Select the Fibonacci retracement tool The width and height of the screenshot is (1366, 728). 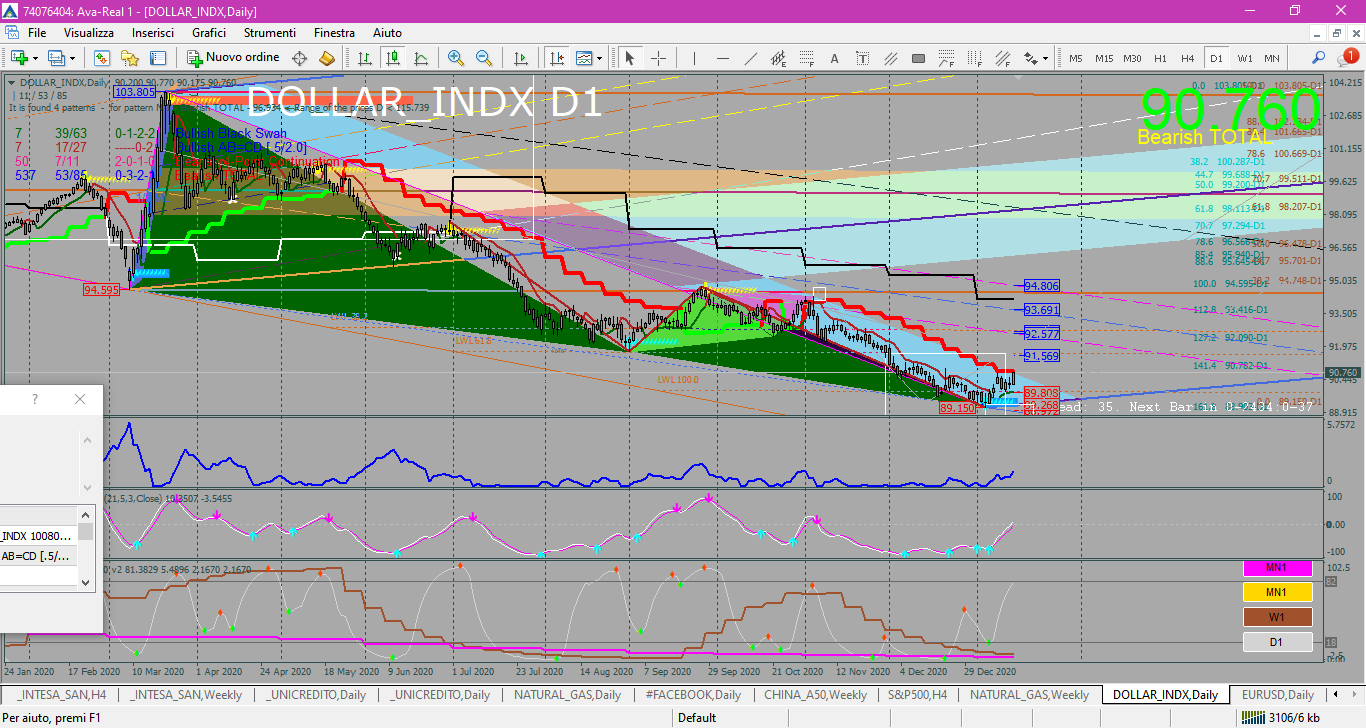(806, 58)
